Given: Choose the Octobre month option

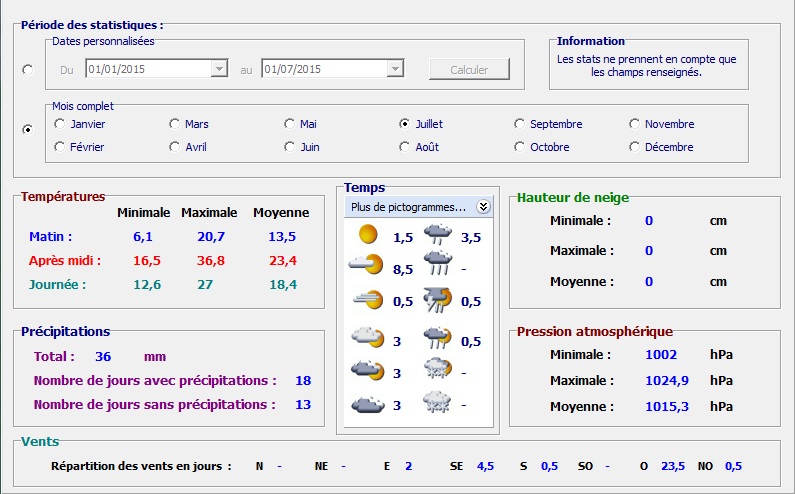Looking at the screenshot, I should click(x=541, y=147).
